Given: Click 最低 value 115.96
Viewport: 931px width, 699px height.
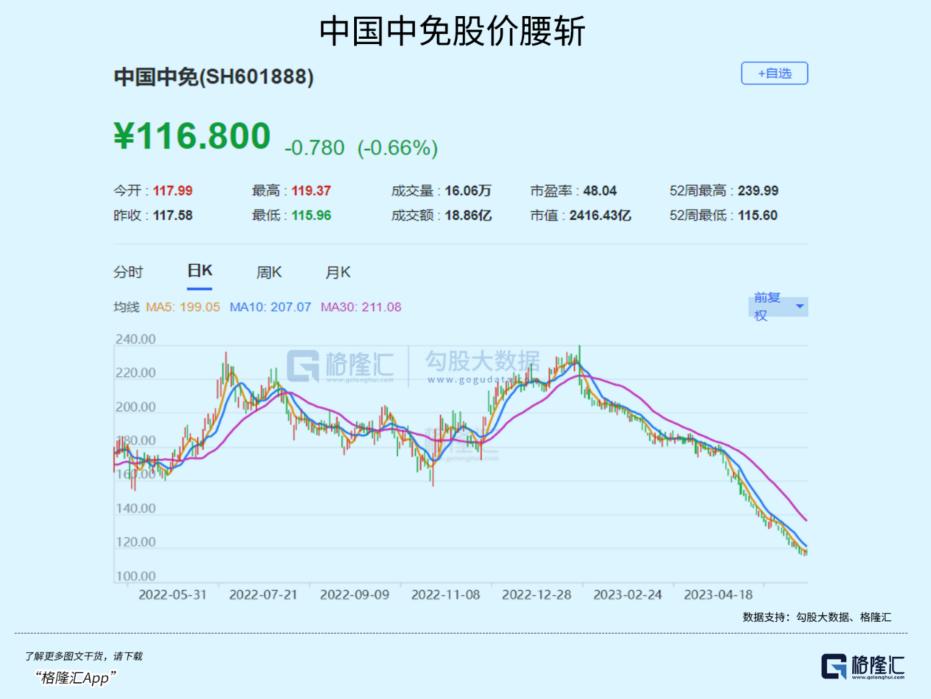Looking at the screenshot, I should 311,215.
